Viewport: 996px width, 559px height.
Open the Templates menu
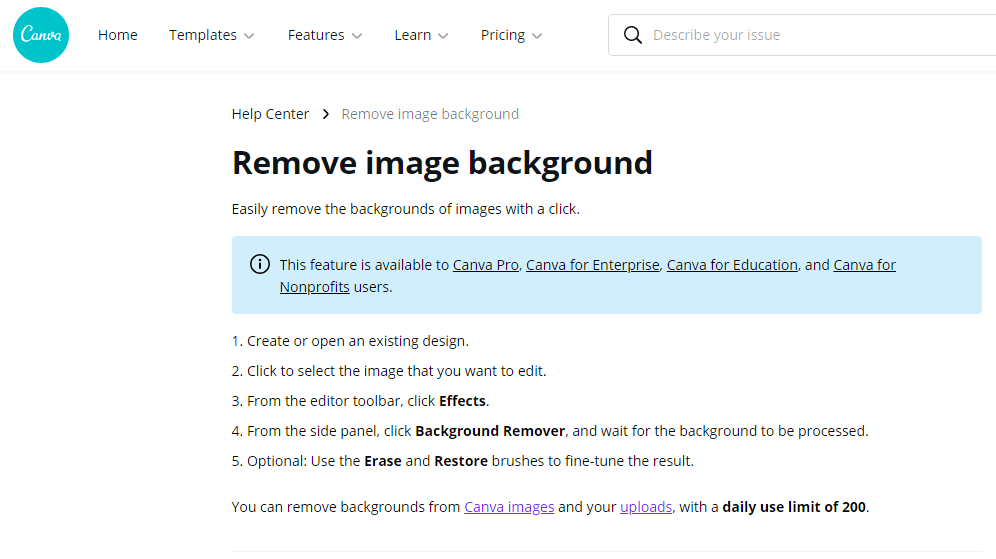[212, 35]
